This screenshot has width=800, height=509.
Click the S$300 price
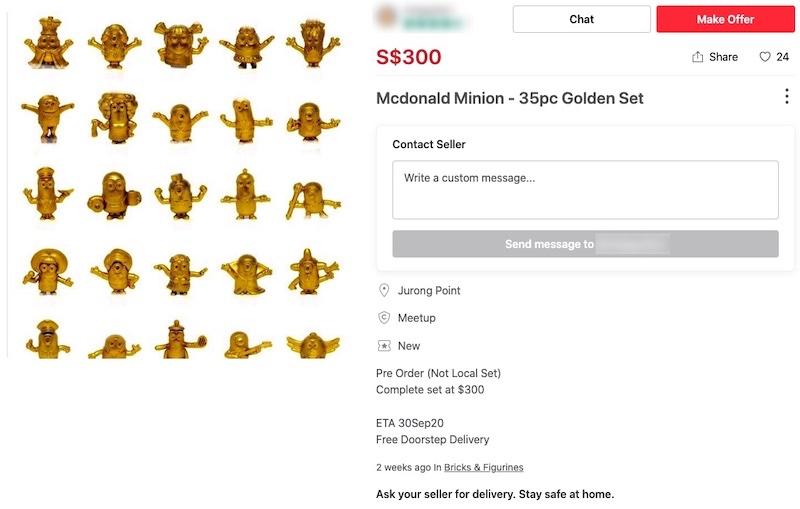pyautogui.click(x=408, y=57)
